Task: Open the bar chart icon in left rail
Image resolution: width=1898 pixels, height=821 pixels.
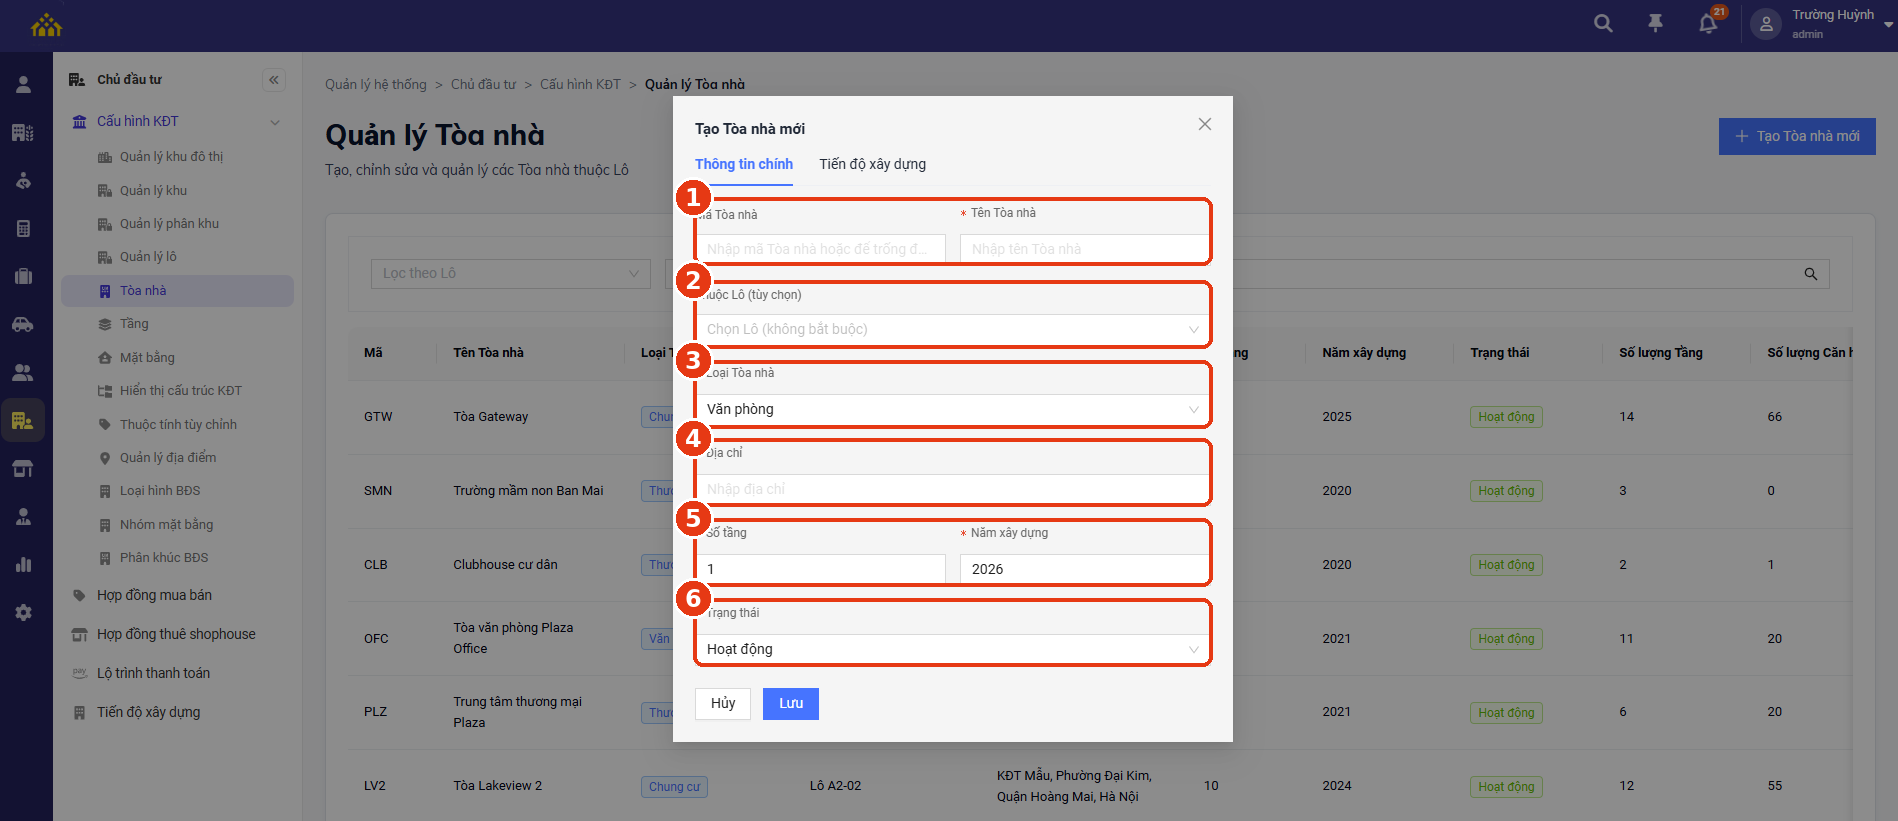Action: click(23, 564)
